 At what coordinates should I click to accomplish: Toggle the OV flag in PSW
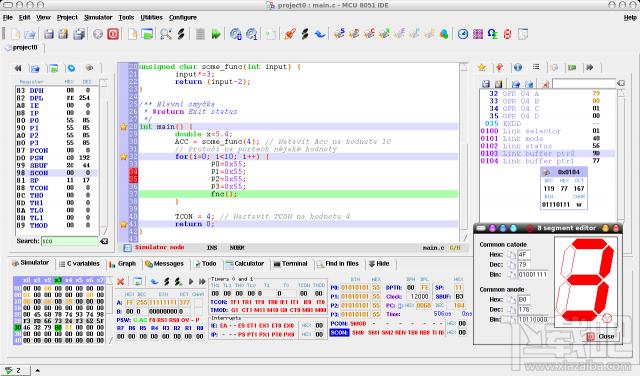[x=184, y=320]
